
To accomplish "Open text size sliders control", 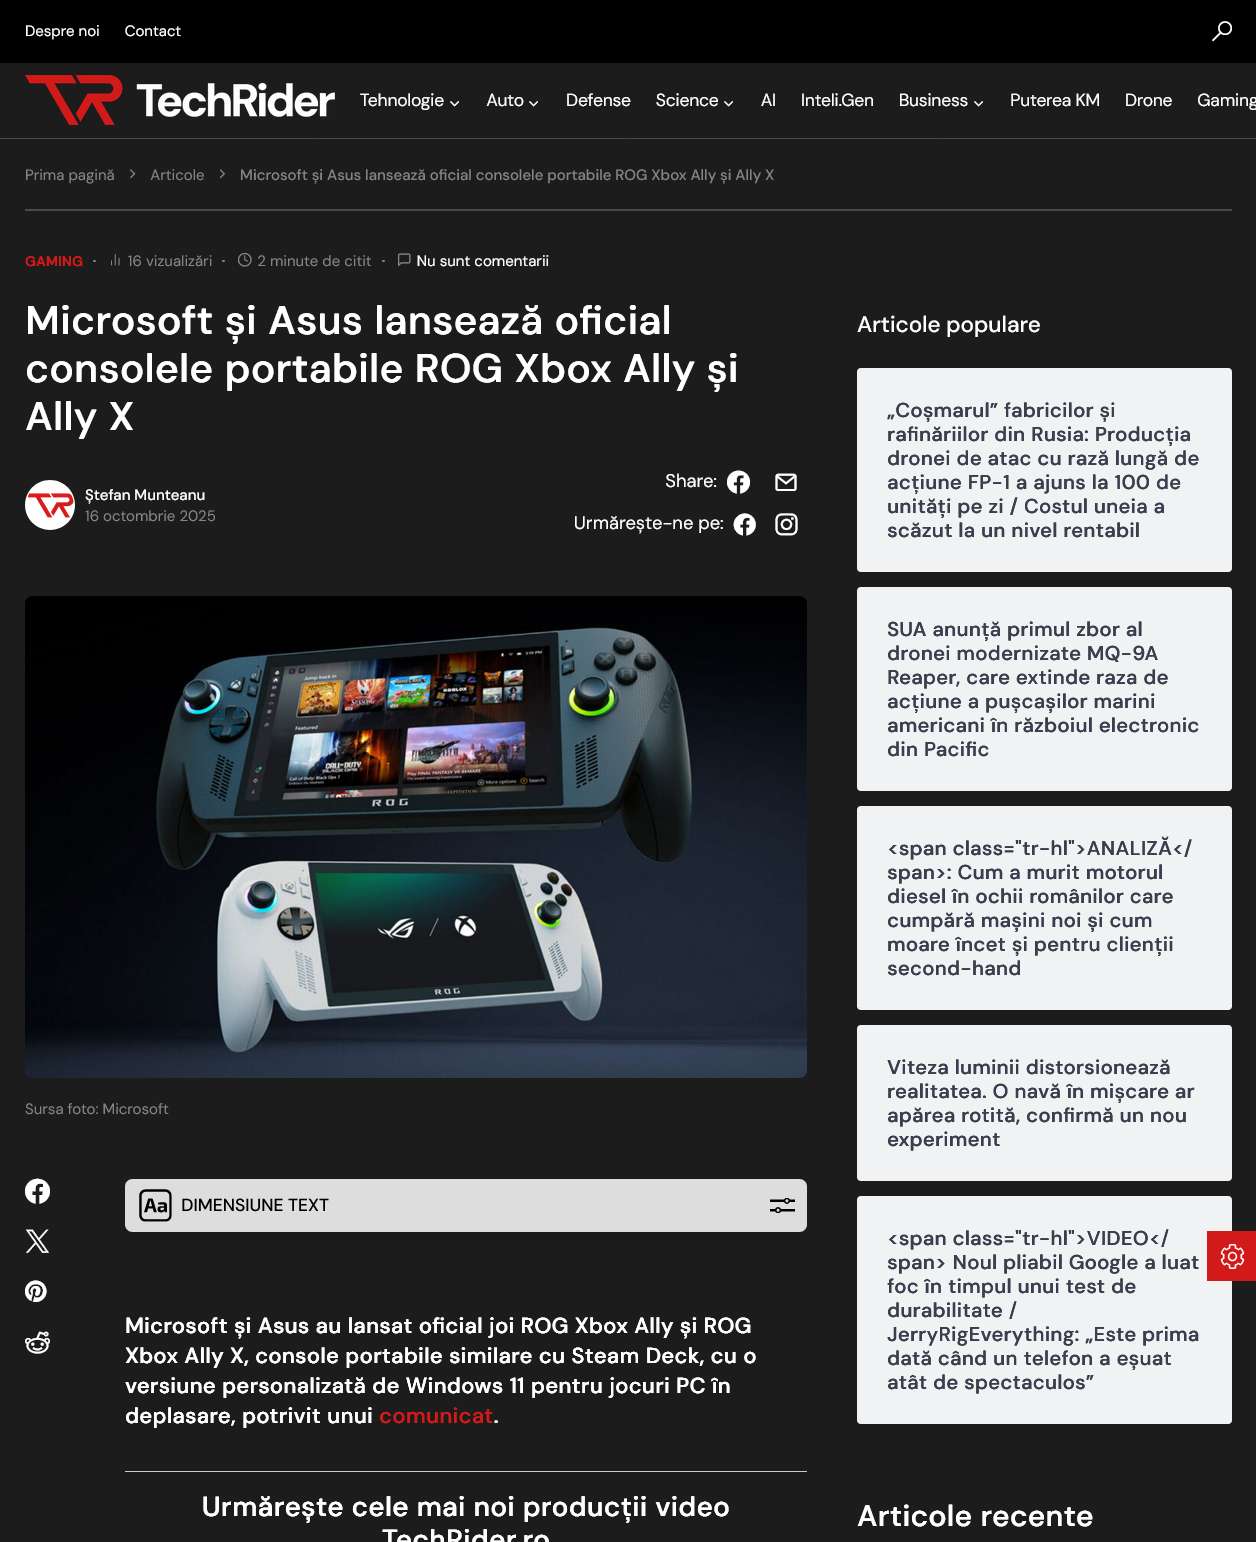I will [782, 1205].
